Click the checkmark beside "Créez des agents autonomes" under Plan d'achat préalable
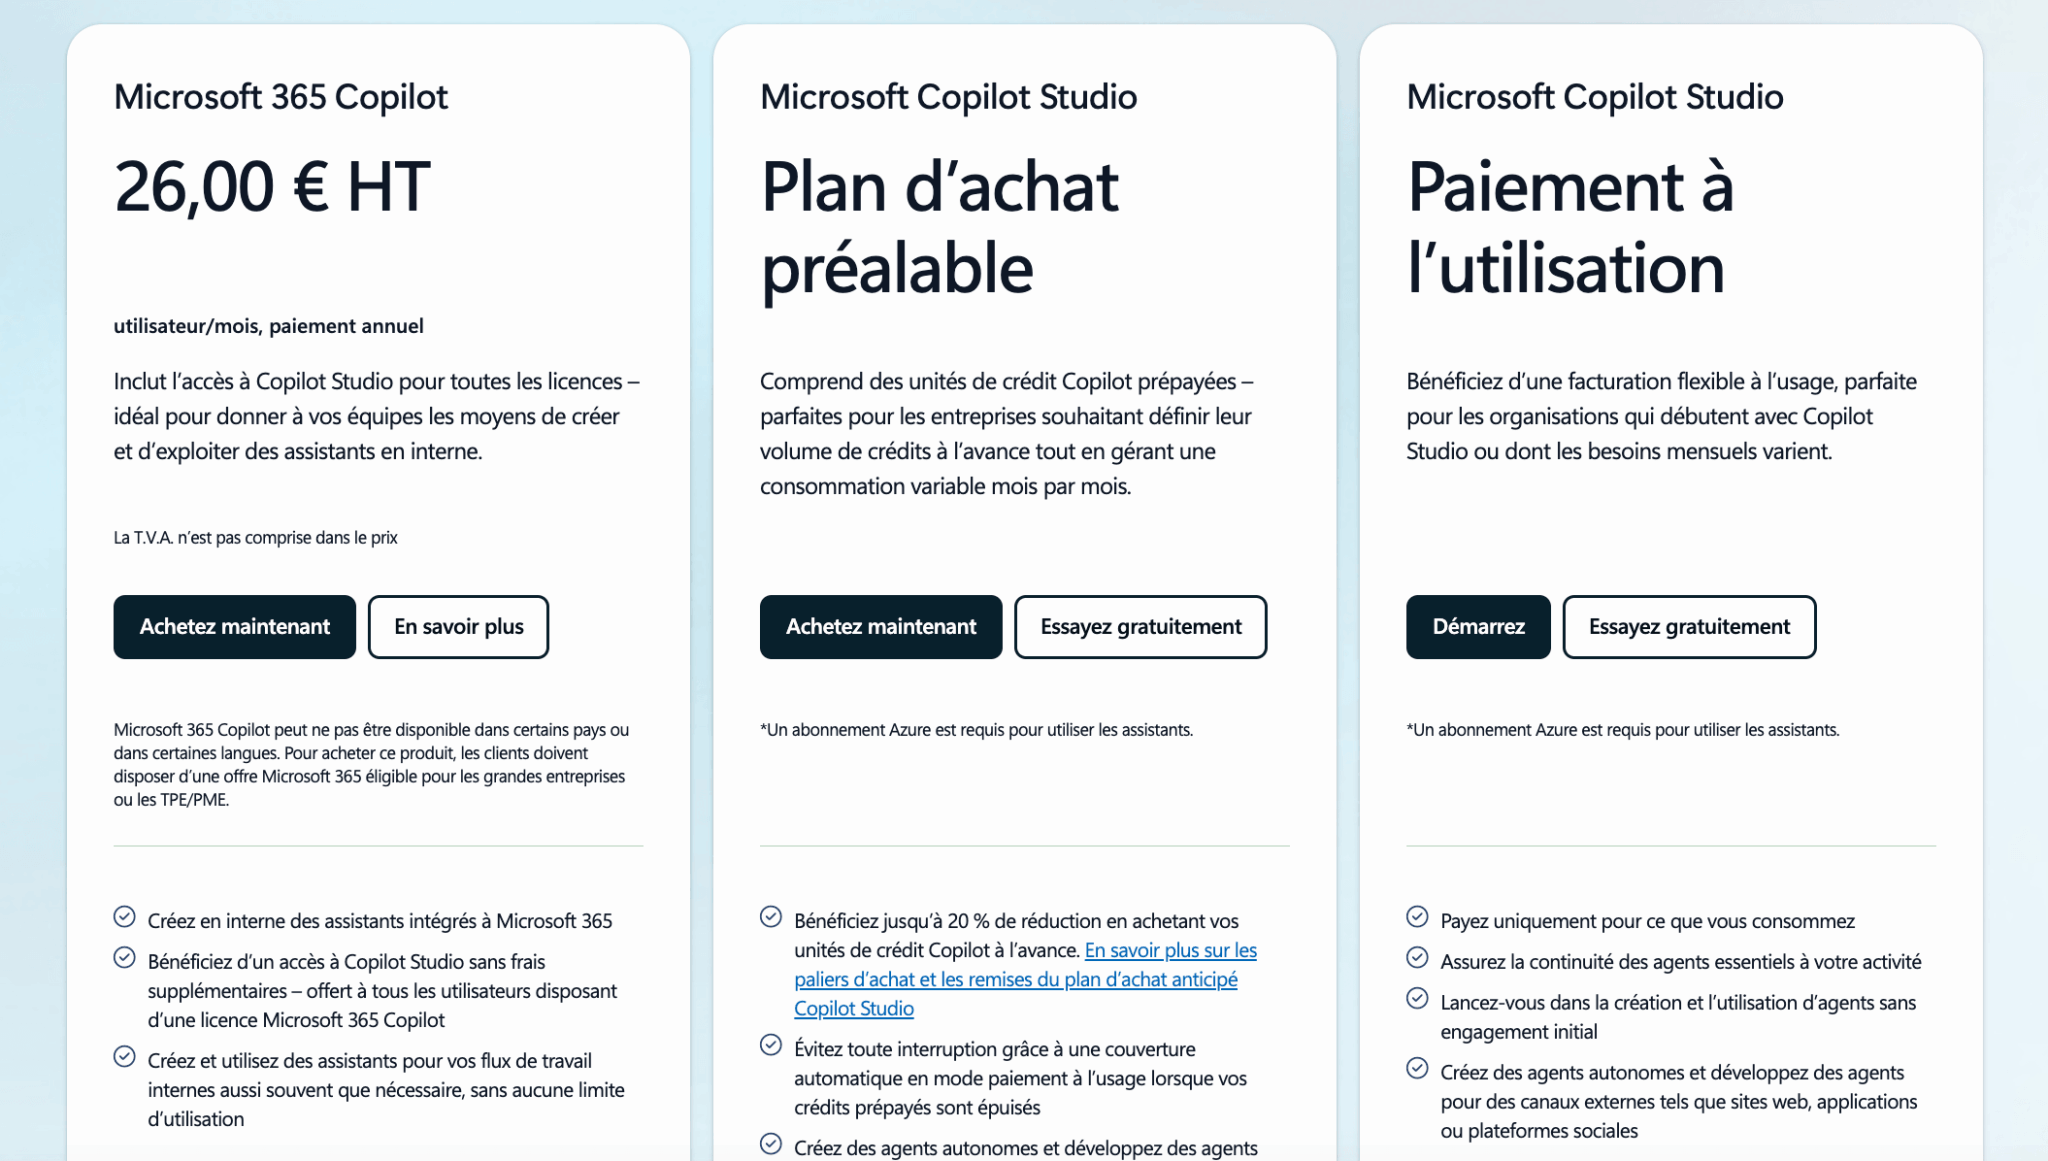 (x=770, y=1143)
